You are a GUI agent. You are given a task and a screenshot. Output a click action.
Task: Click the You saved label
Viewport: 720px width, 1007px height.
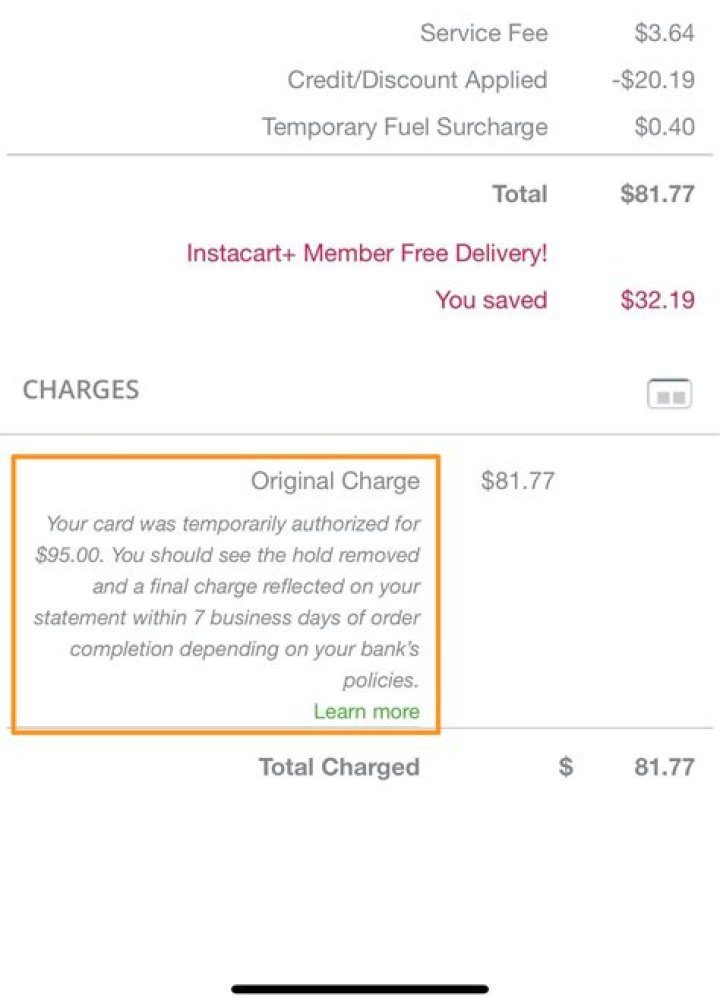click(491, 300)
